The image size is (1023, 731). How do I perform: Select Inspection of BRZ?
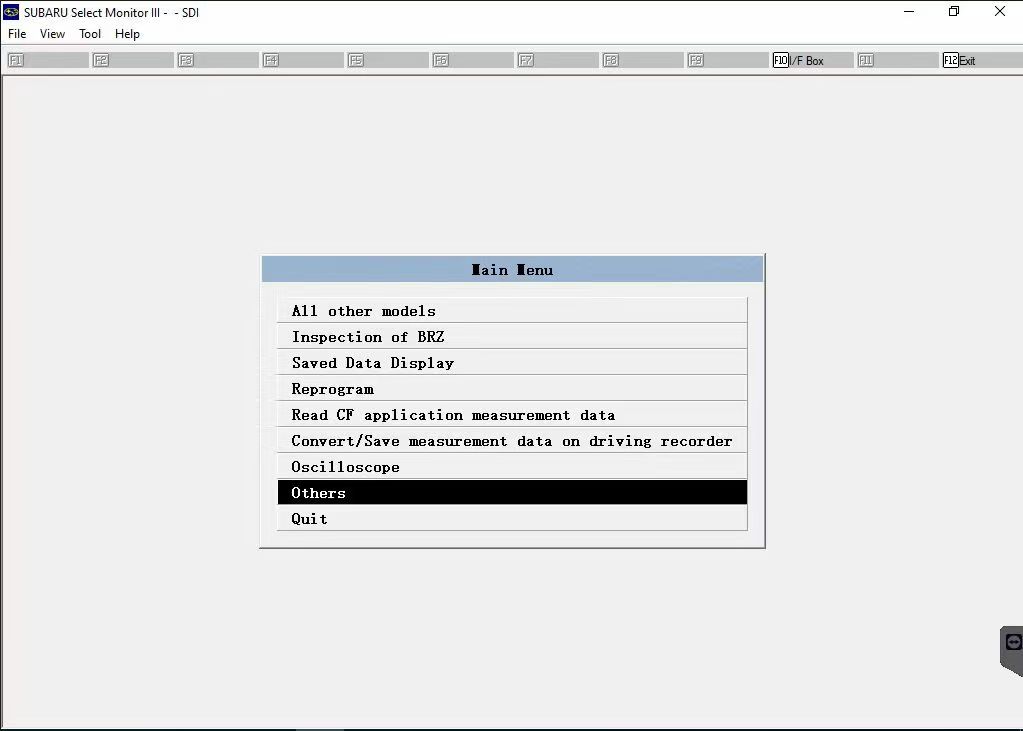(x=512, y=337)
